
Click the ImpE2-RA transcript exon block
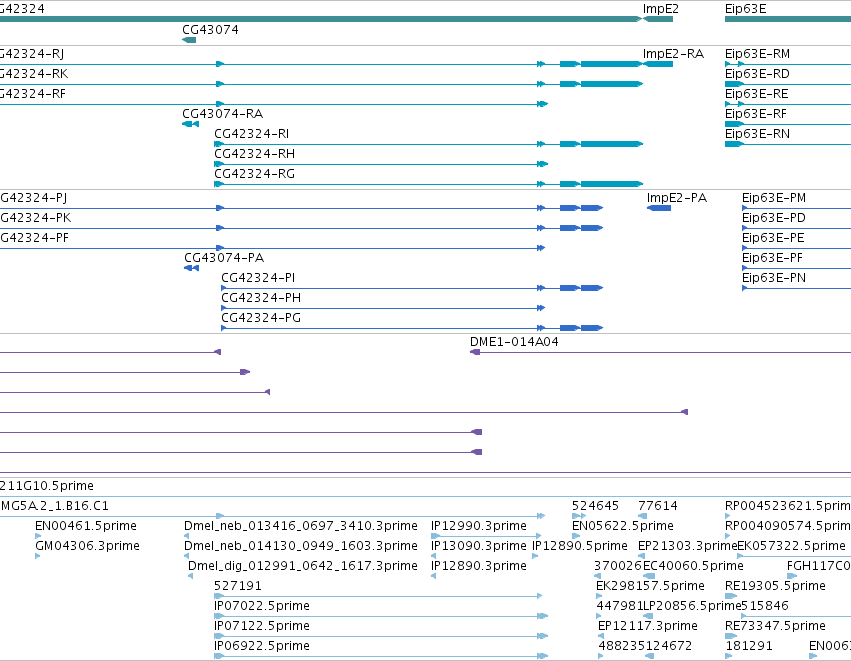[x=658, y=64]
